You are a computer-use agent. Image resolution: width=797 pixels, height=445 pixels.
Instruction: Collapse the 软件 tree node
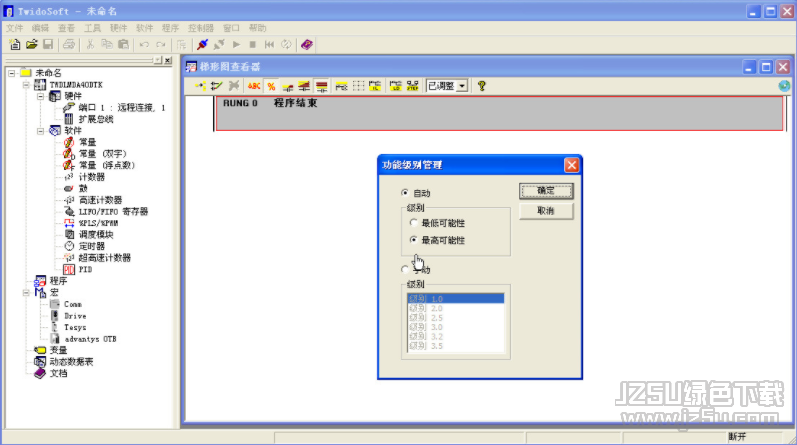tap(41, 131)
